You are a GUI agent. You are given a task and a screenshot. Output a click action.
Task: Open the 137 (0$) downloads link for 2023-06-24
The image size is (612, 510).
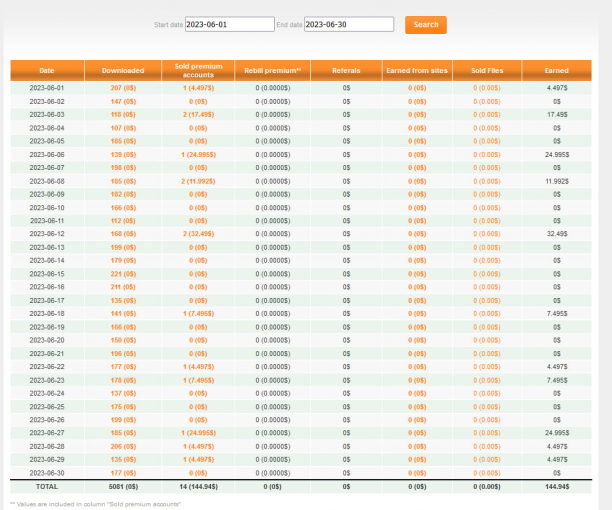point(123,393)
